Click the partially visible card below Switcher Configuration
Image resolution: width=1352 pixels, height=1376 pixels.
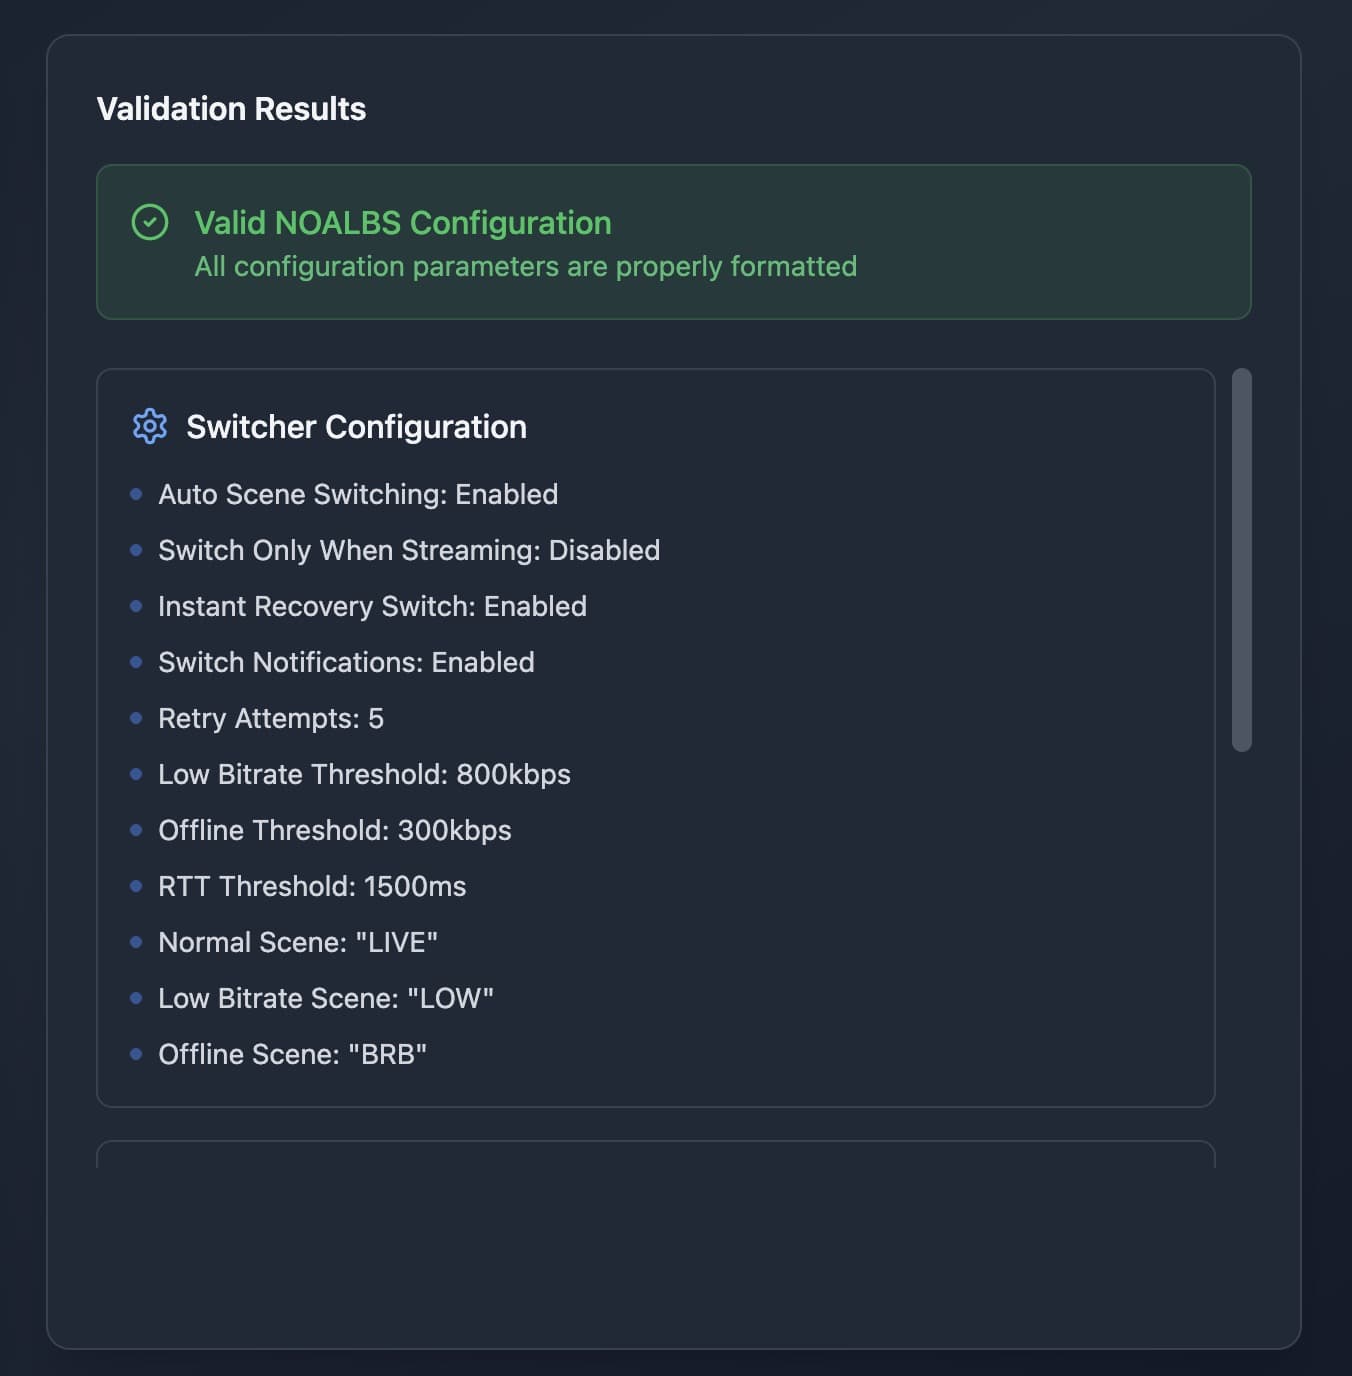click(655, 1155)
